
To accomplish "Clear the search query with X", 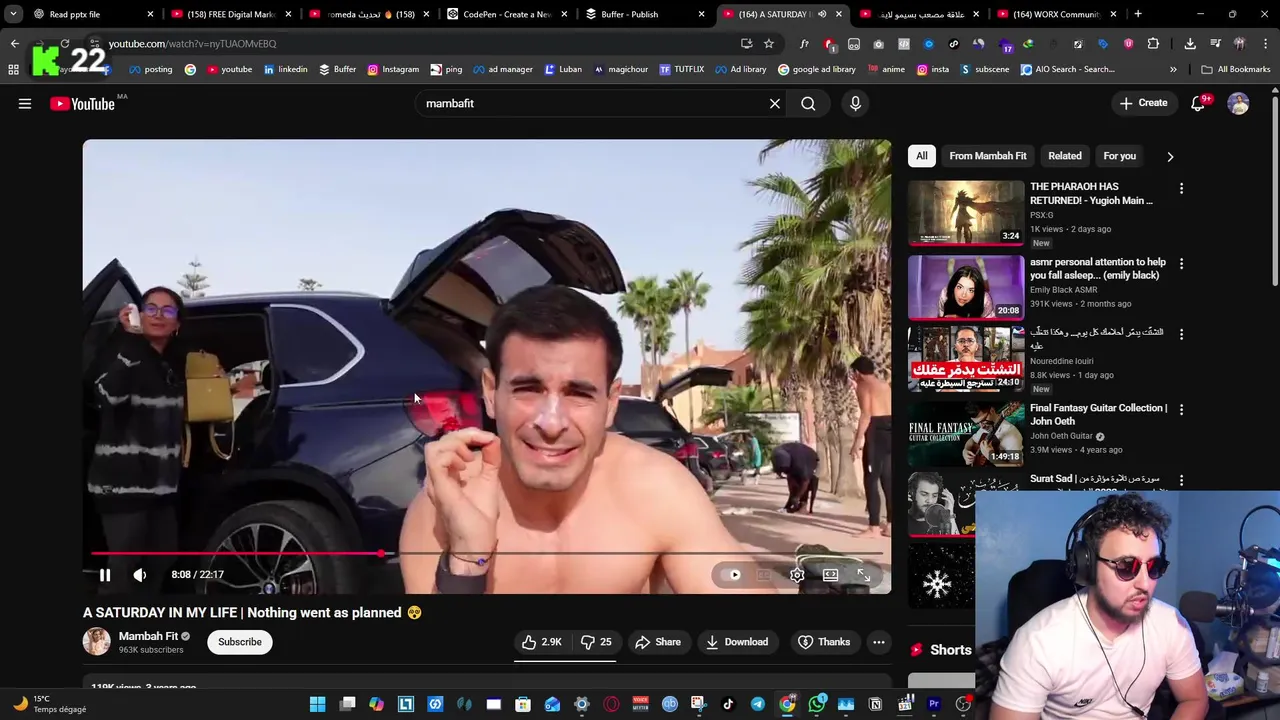I will coord(775,103).
